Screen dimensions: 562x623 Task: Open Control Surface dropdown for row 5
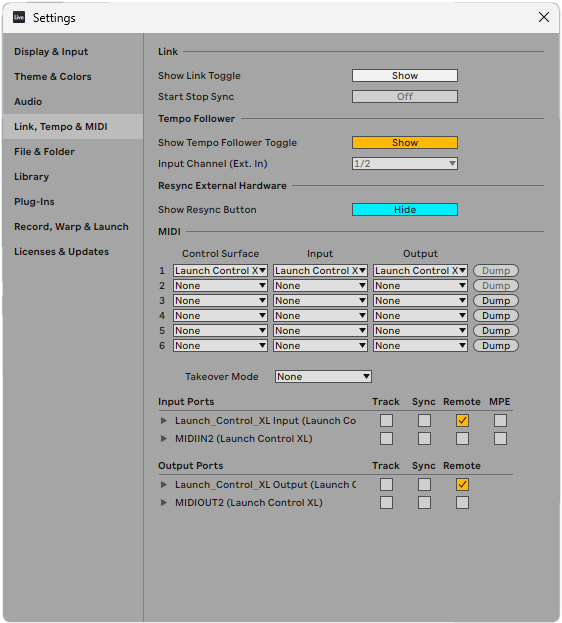pyautogui.click(x=220, y=331)
